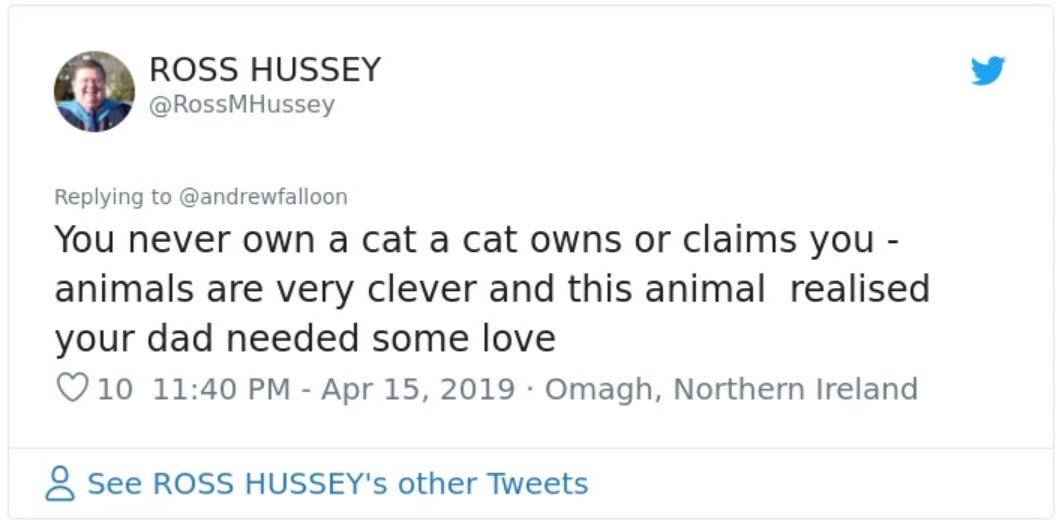This screenshot has width=1060, height=521.
Task: Click the word "Tweets" in the footer link
Action: (x=537, y=484)
